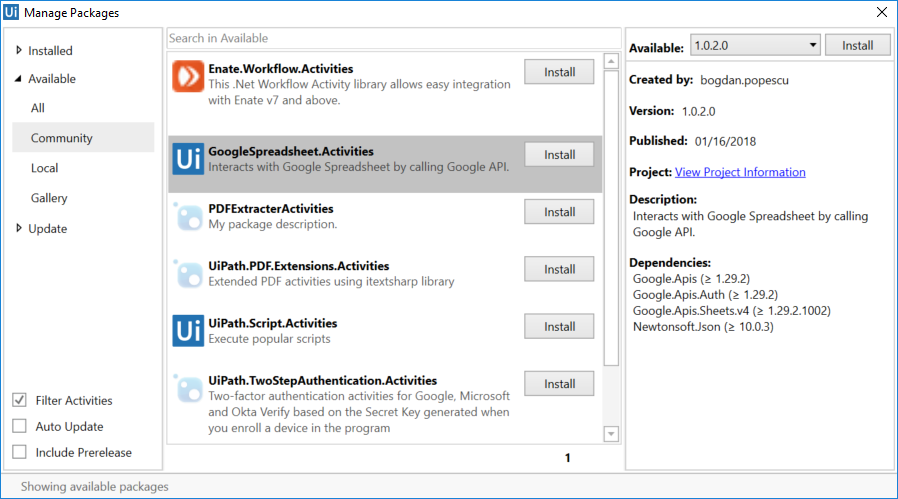Select the UiPath.Script.Activities package title
This screenshot has height=499, width=898.
[x=273, y=323]
